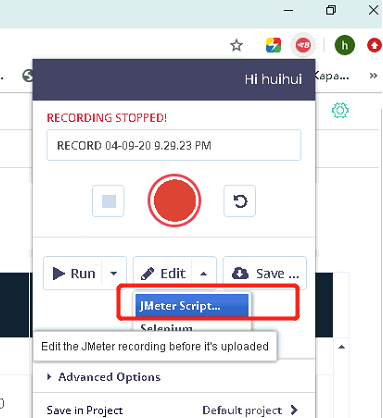Edit the recording name field

click(x=174, y=145)
